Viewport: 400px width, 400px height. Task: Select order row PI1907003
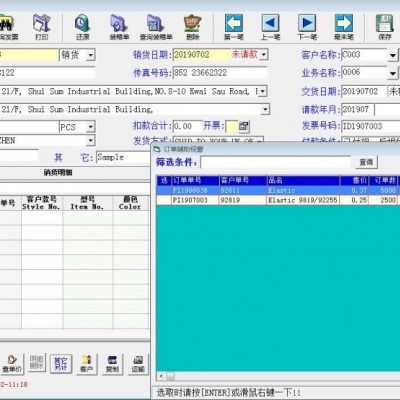(278, 200)
